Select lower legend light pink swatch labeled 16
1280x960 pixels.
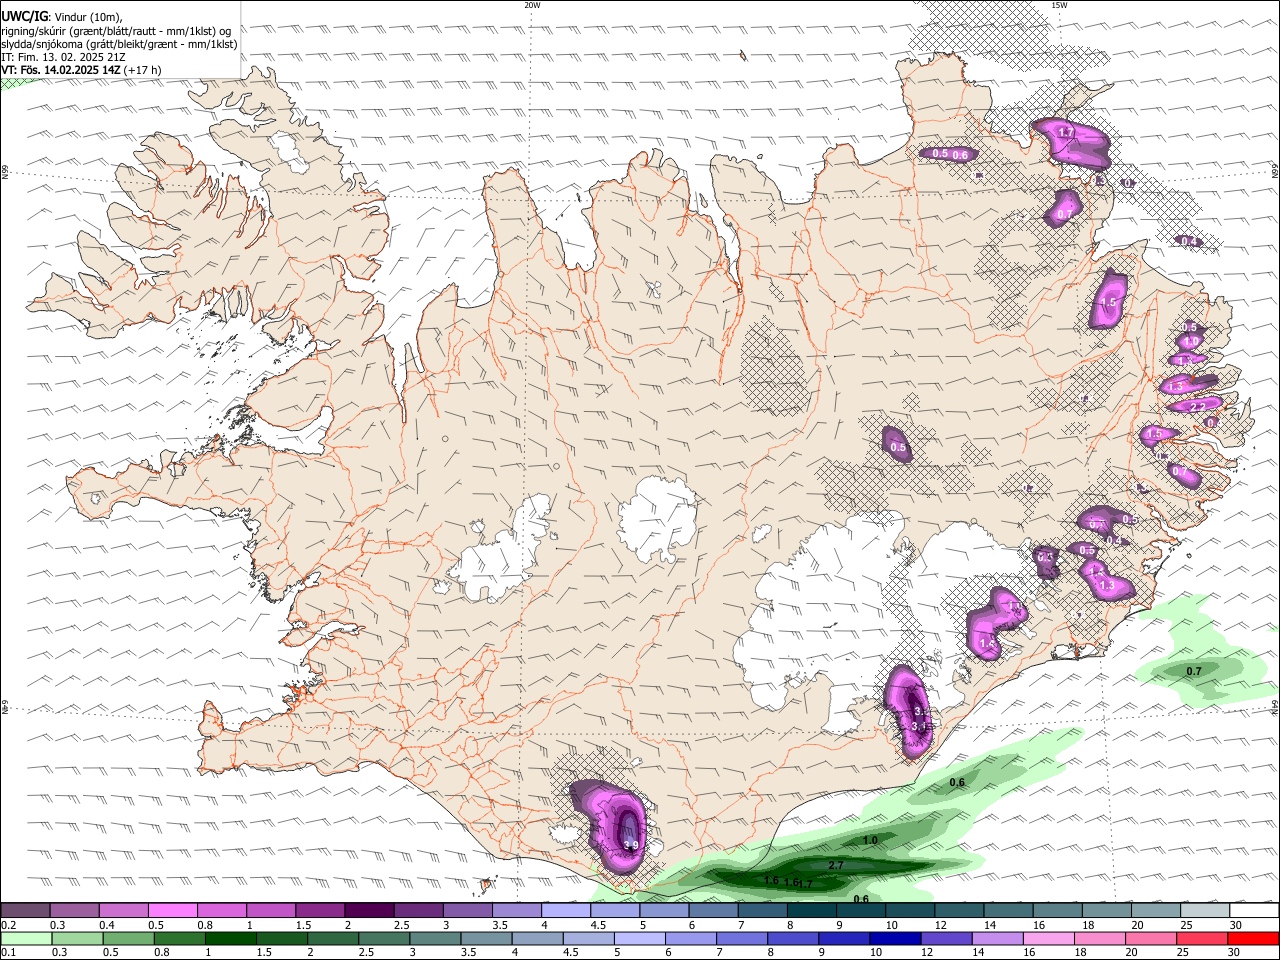pos(1049,938)
